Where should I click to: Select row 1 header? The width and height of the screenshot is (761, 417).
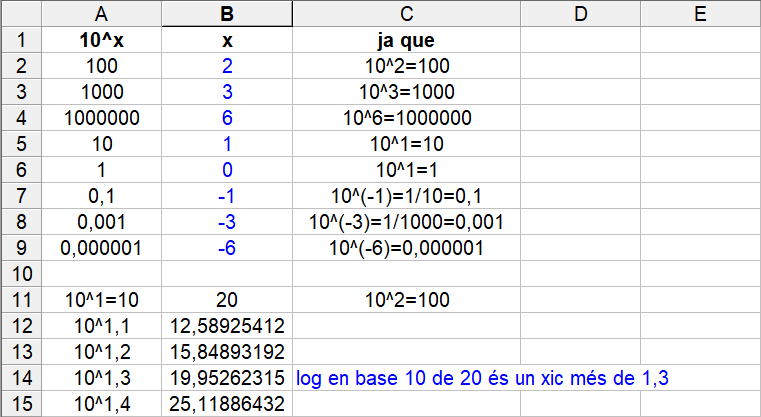[x=21, y=41]
